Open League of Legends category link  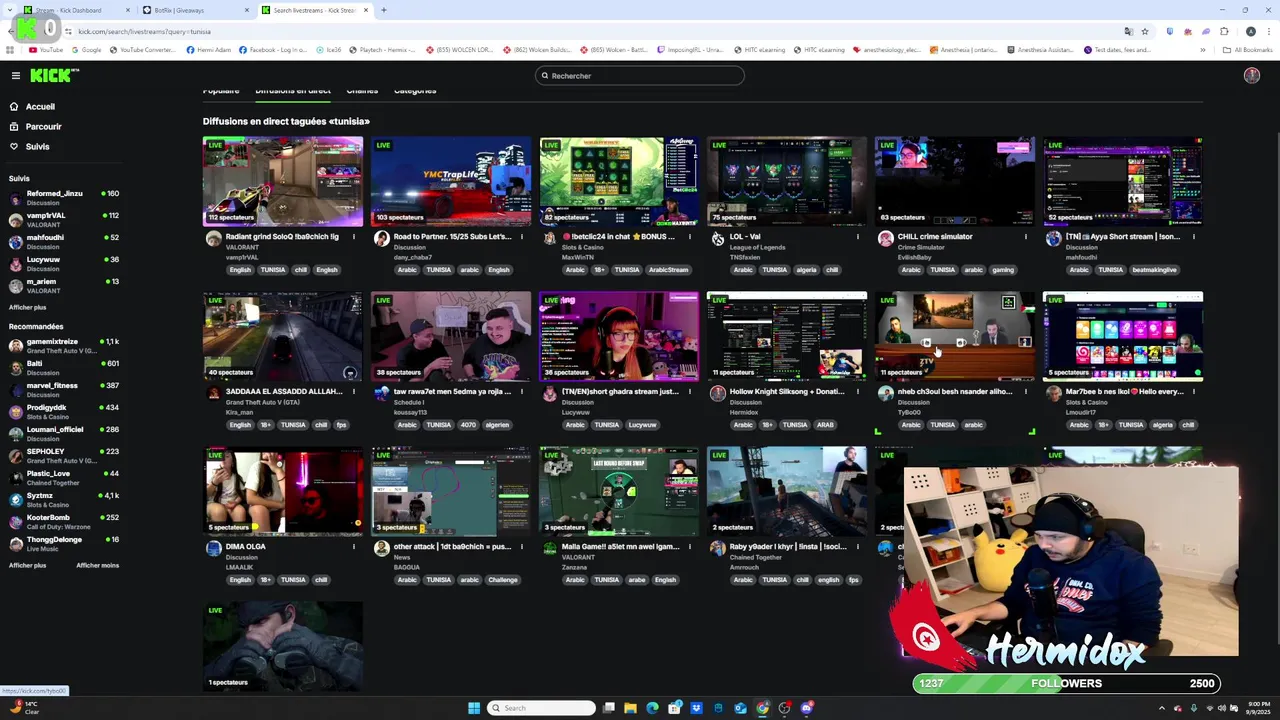(x=758, y=247)
